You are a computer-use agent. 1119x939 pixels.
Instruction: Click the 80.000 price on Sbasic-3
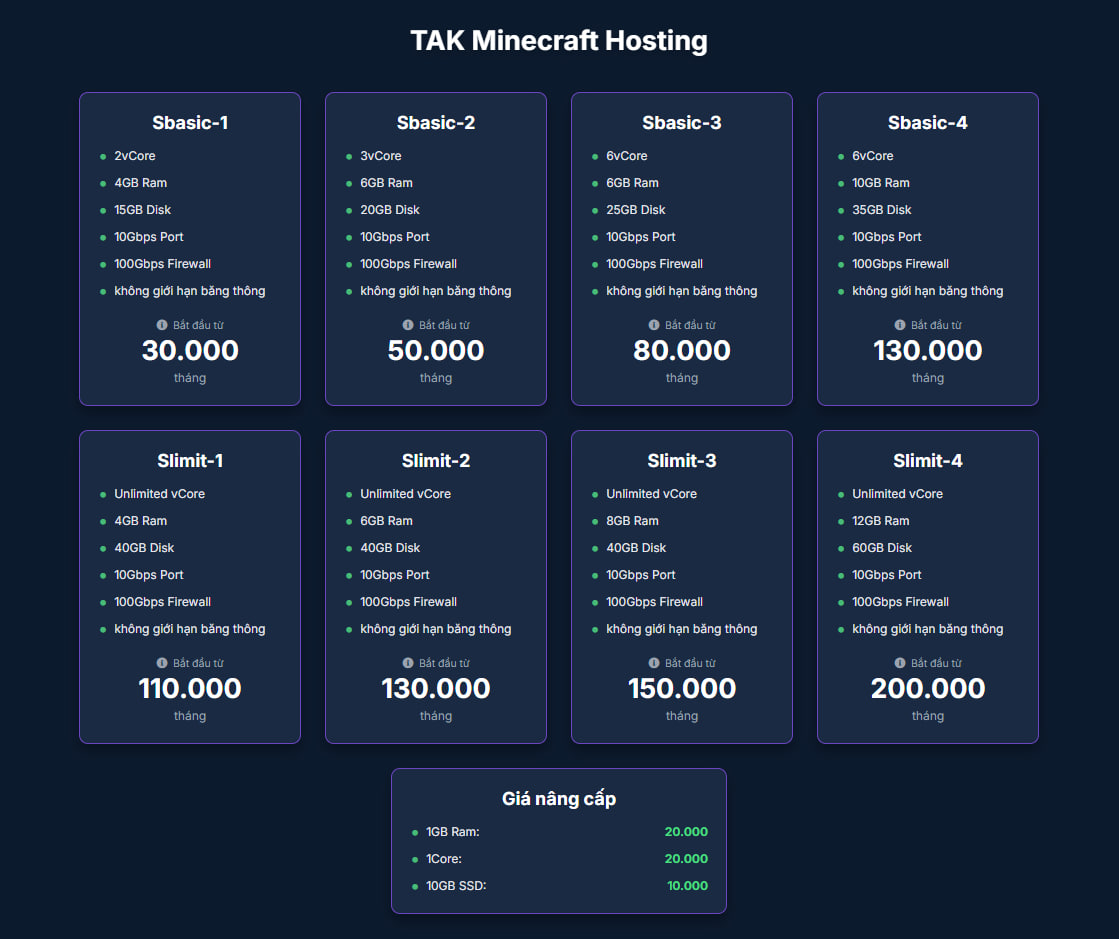682,350
